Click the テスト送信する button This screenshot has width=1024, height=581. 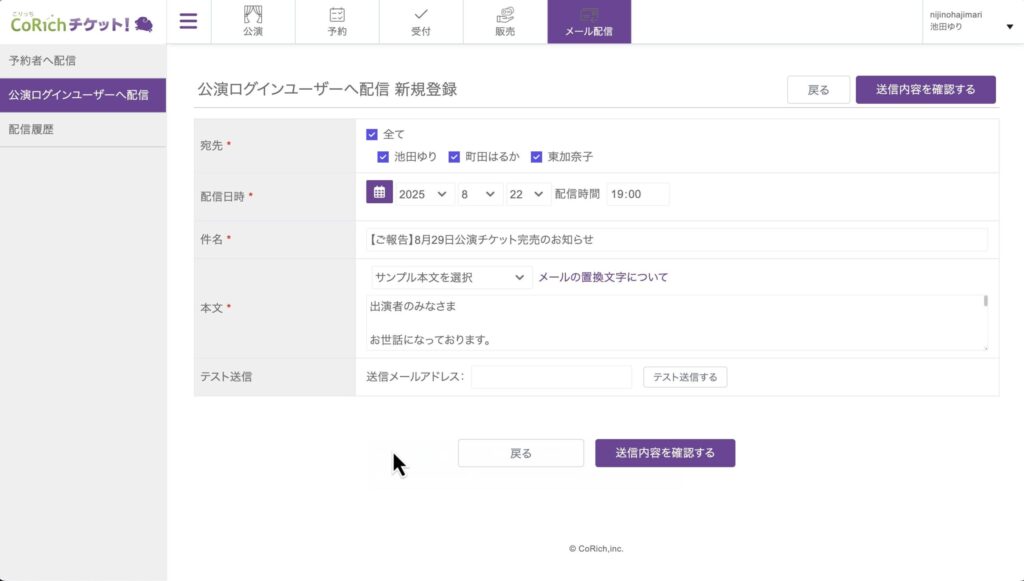pos(685,377)
